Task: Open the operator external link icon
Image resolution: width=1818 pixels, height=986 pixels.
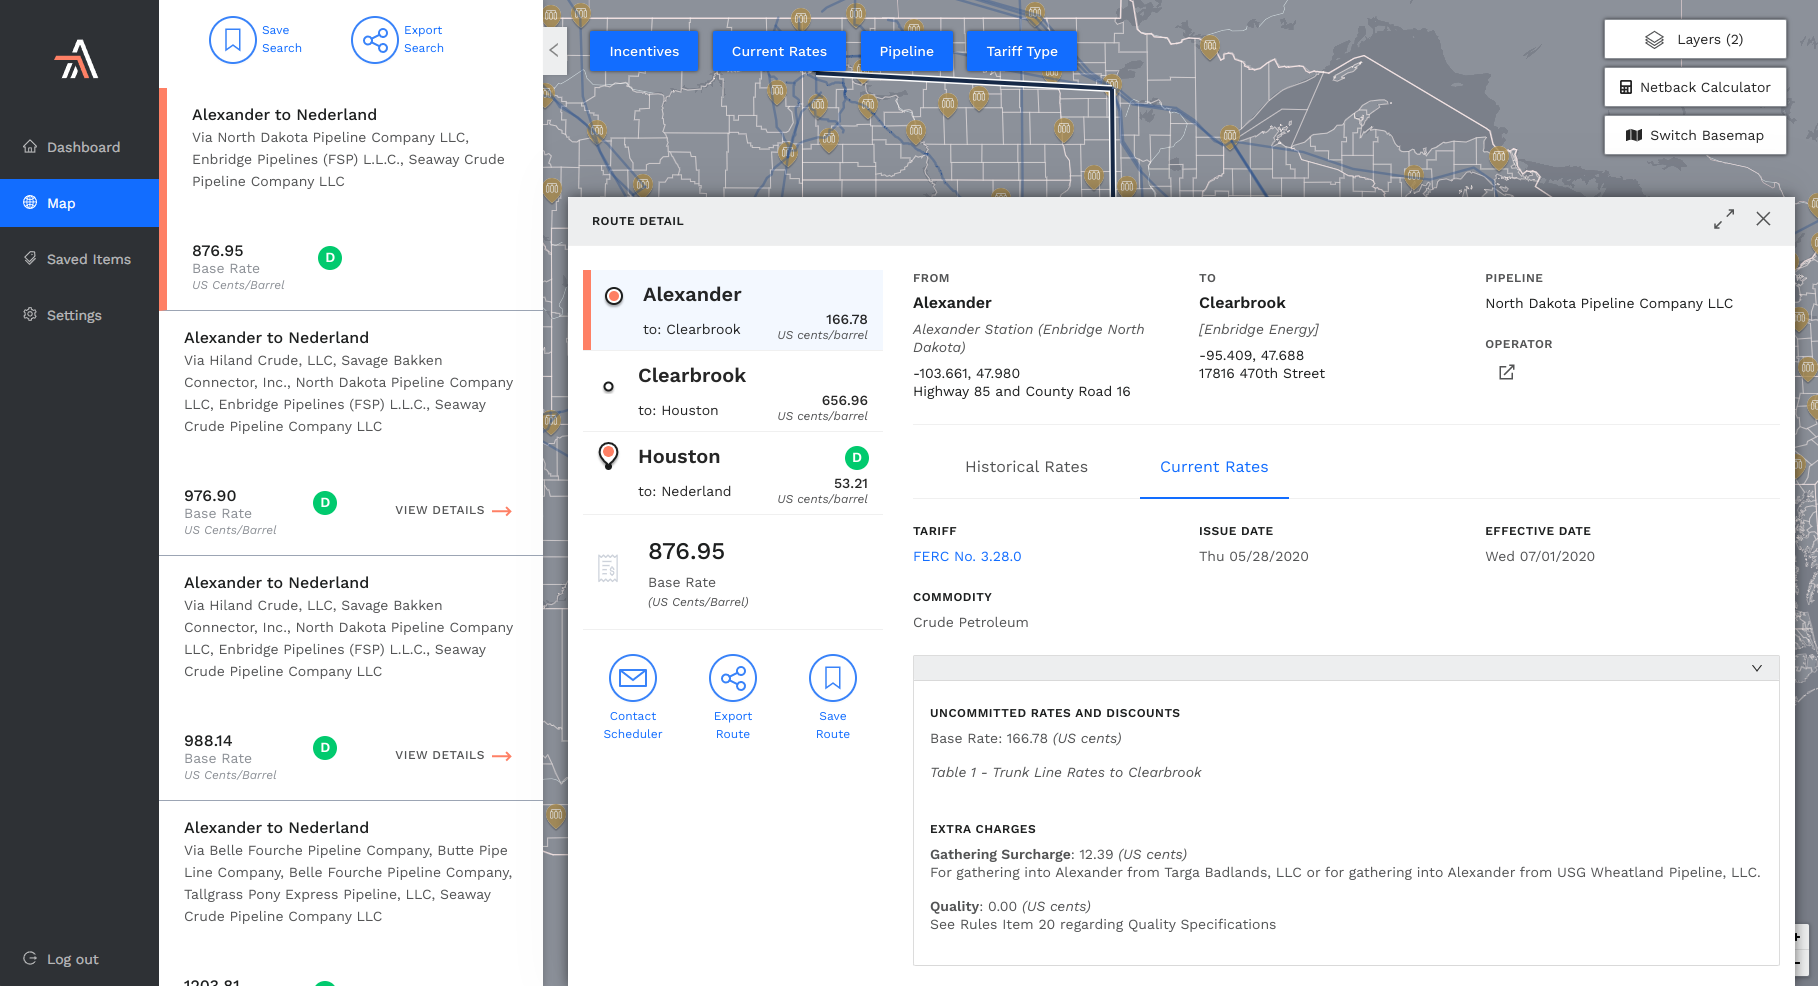Action: coord(1507,372)
